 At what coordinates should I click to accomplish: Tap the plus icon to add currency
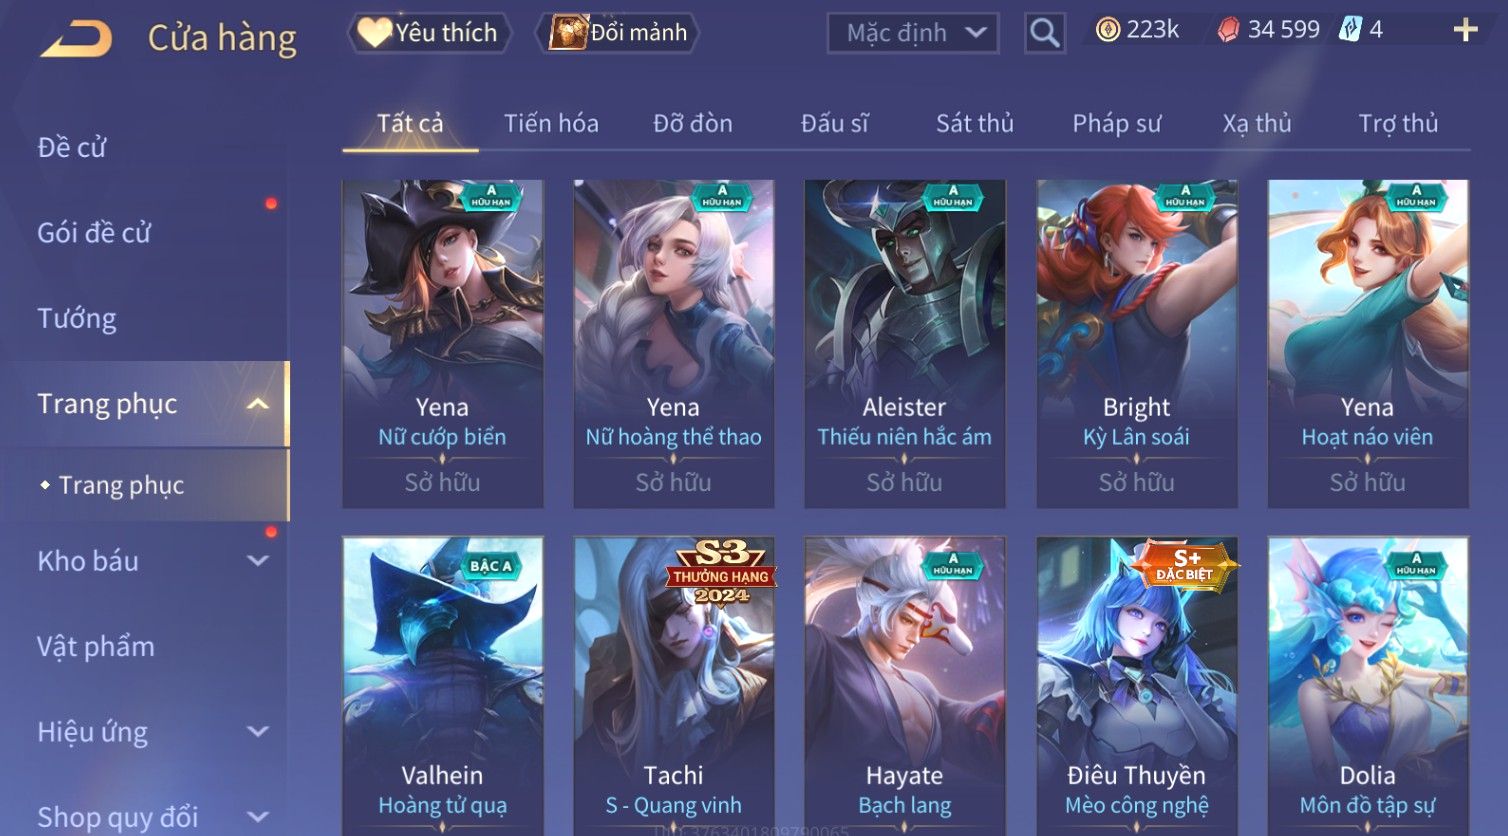pyautogui.click(x=1465, y=30)
